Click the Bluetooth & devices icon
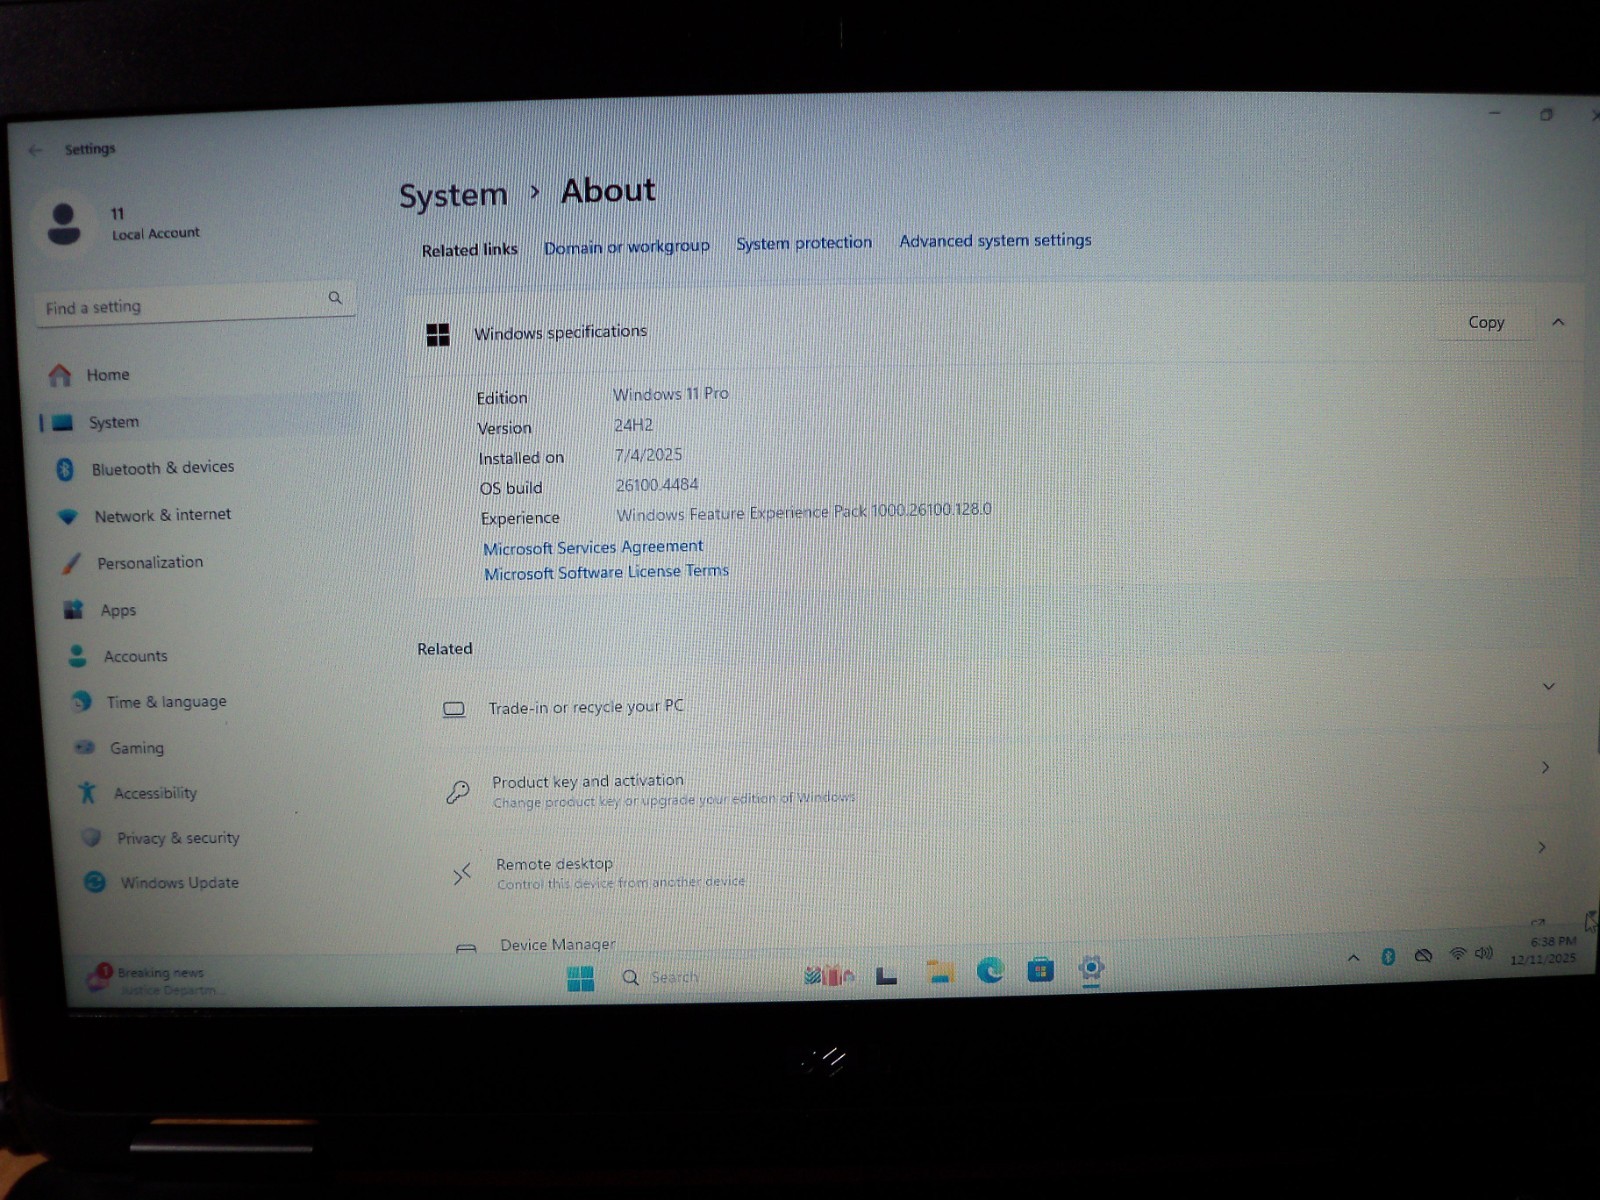The image size is (1600, 1200). (65, 469)
